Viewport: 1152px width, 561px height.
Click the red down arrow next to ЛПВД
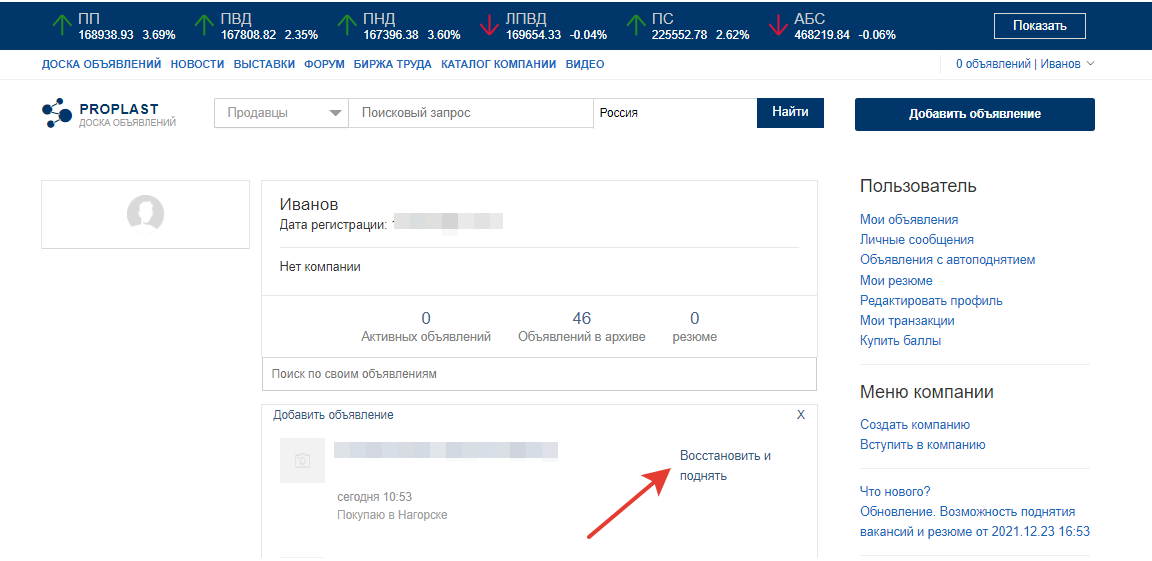pyautogui.click(x=489, y=25)
